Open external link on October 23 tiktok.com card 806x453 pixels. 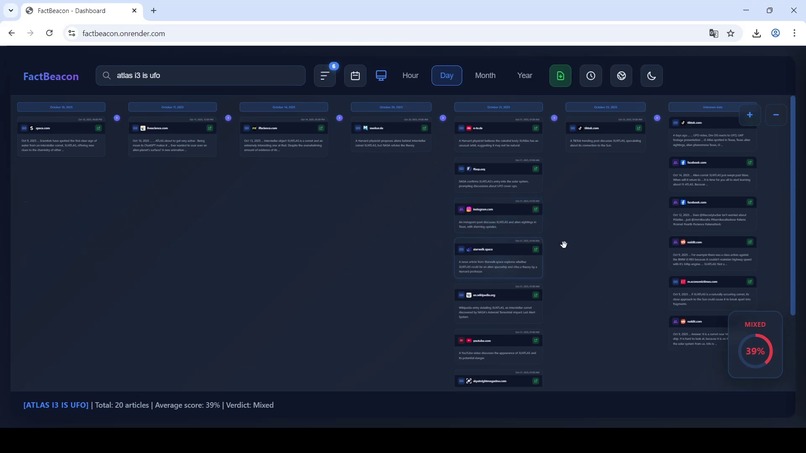[x=638, y=128]
